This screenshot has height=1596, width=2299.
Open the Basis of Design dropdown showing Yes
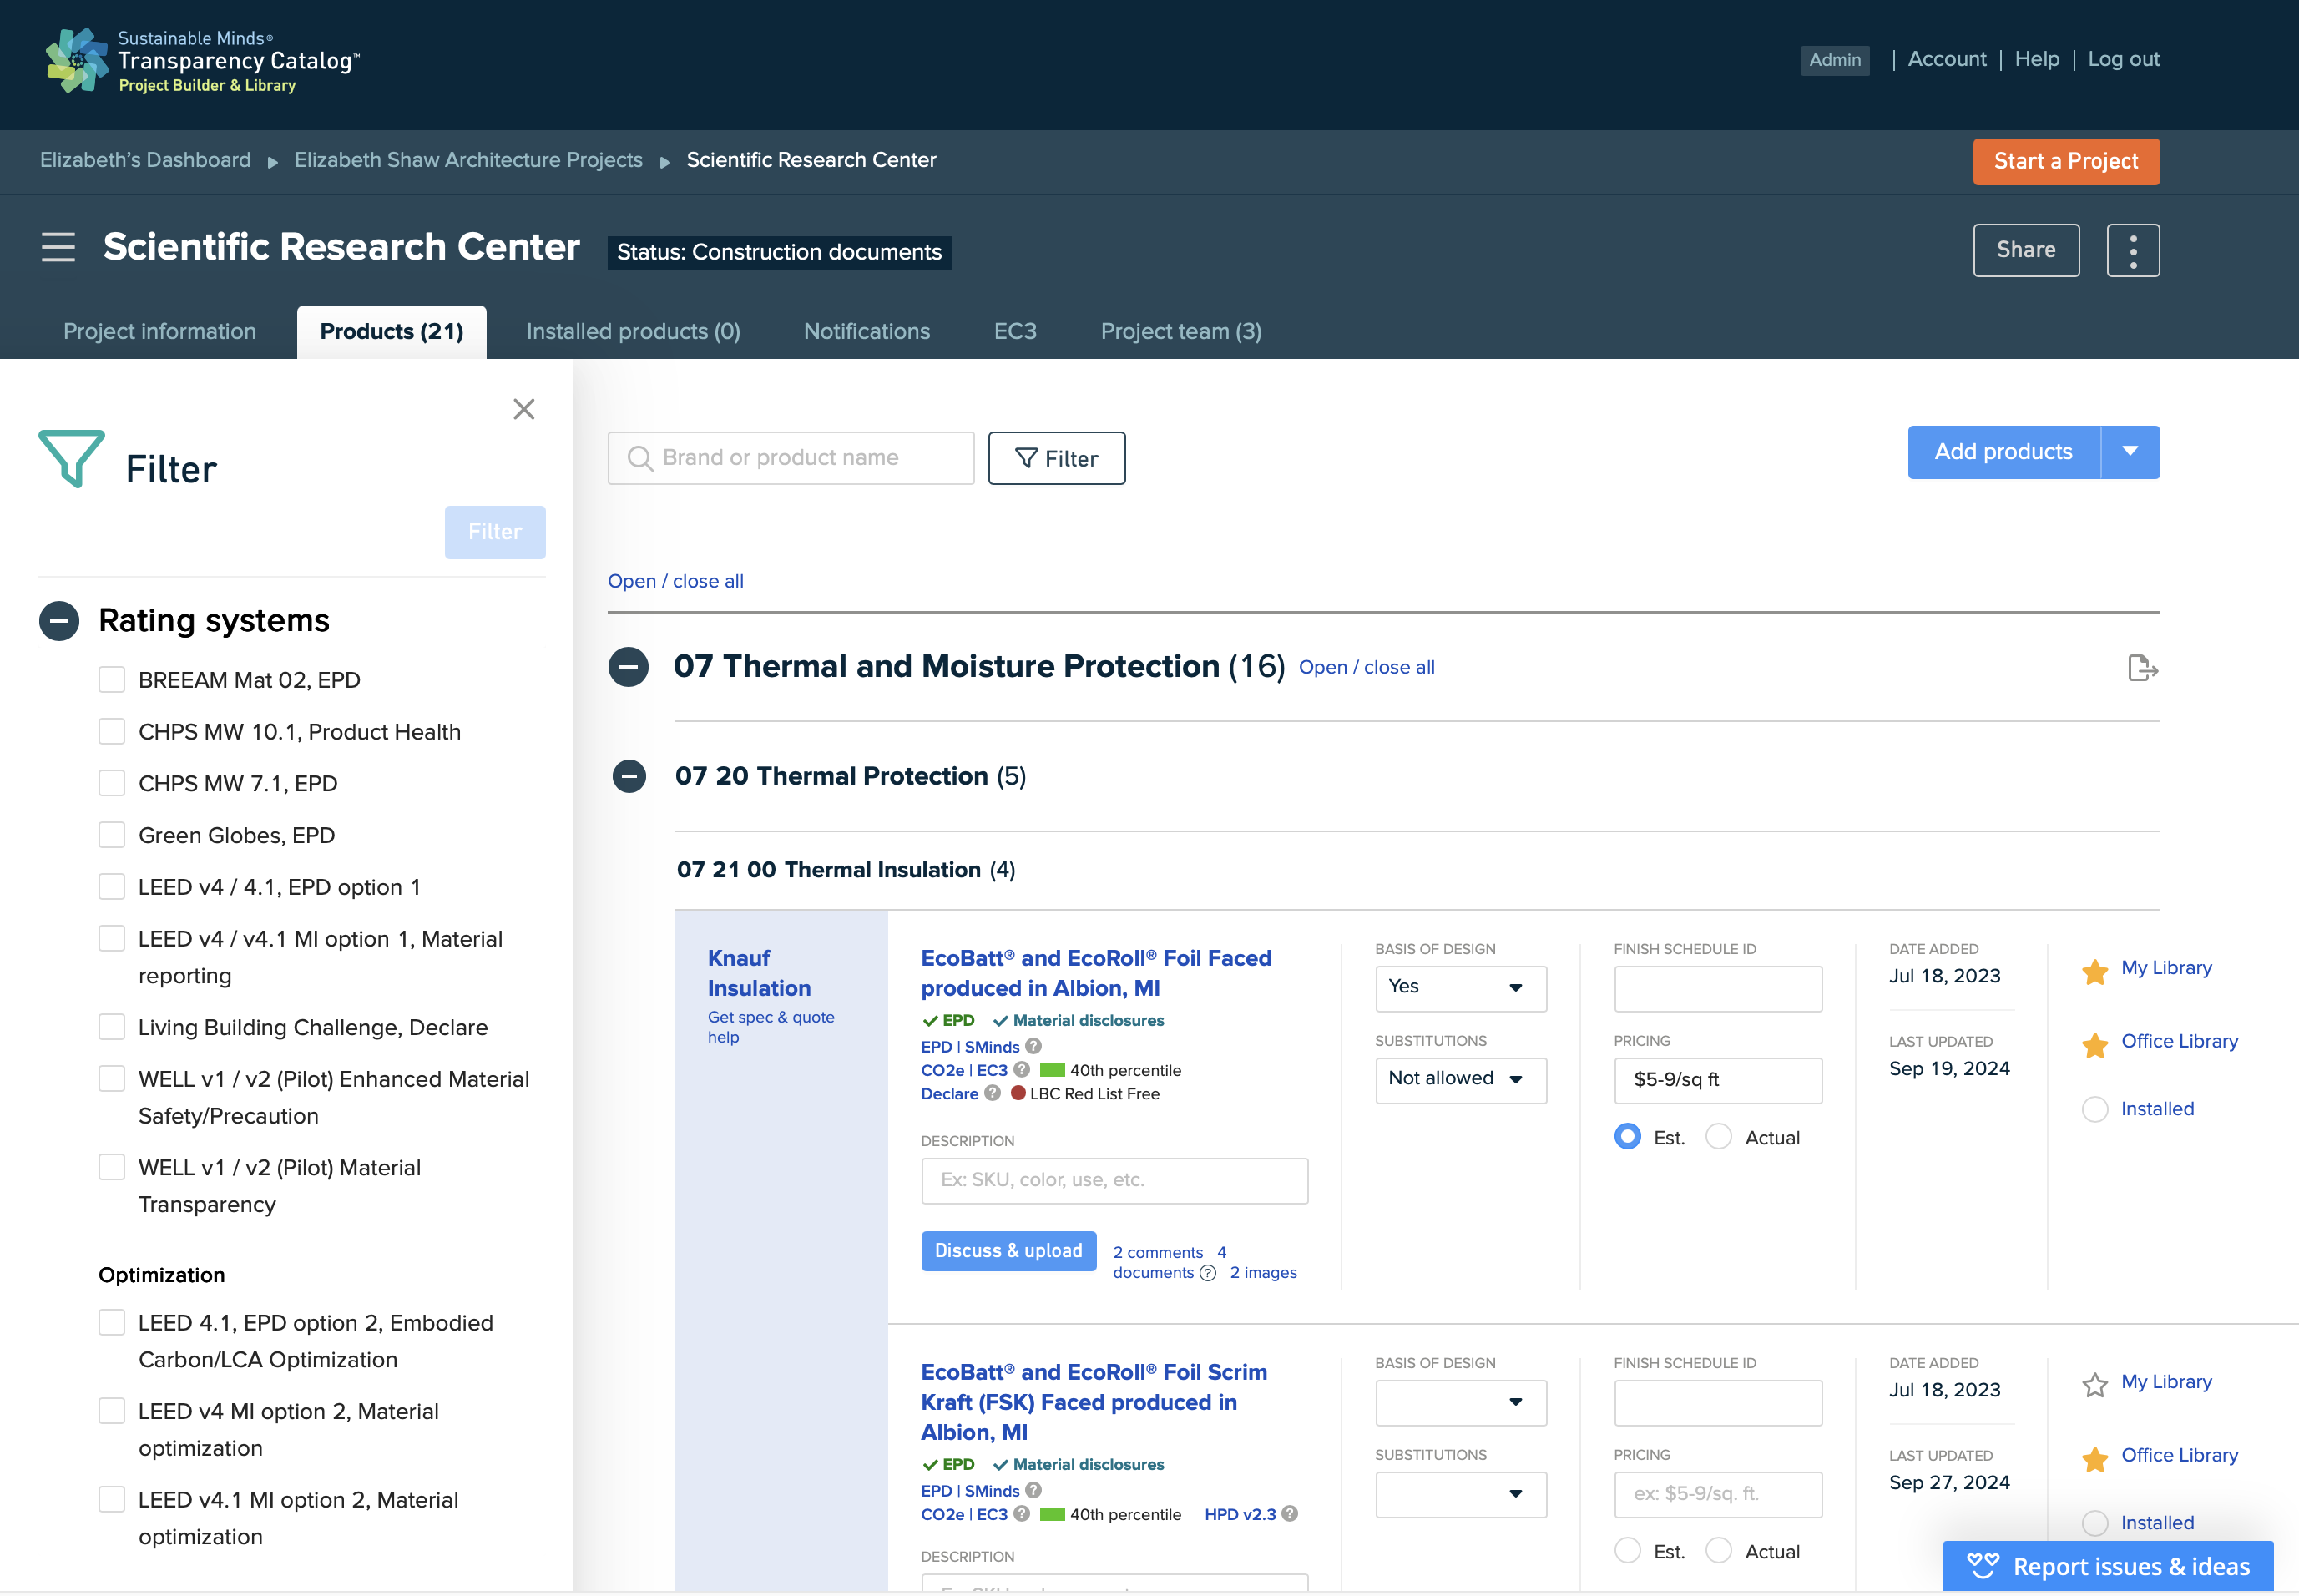[1460, 988]
